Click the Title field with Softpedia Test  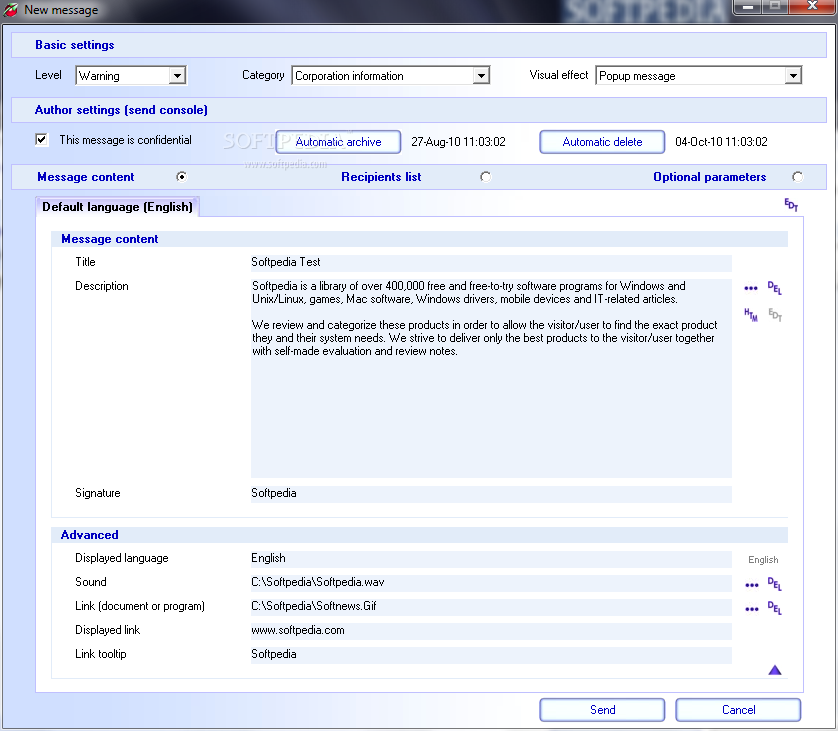coord(491,262)
